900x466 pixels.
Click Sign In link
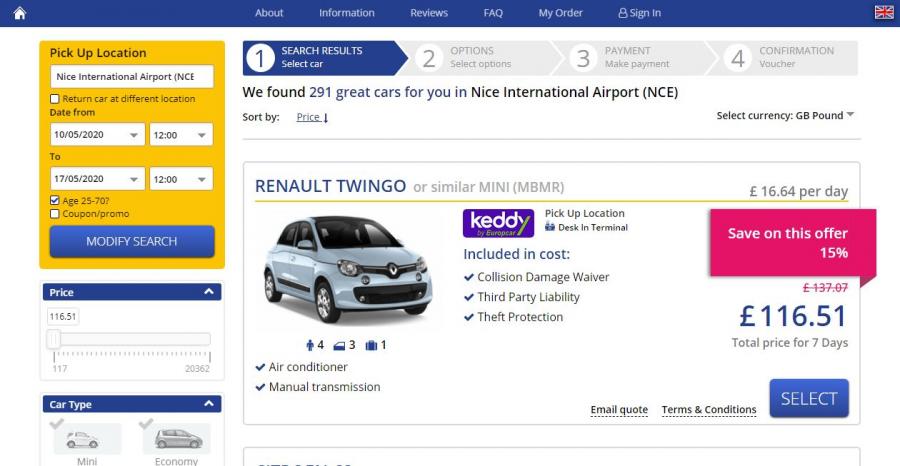click(639, 13)
